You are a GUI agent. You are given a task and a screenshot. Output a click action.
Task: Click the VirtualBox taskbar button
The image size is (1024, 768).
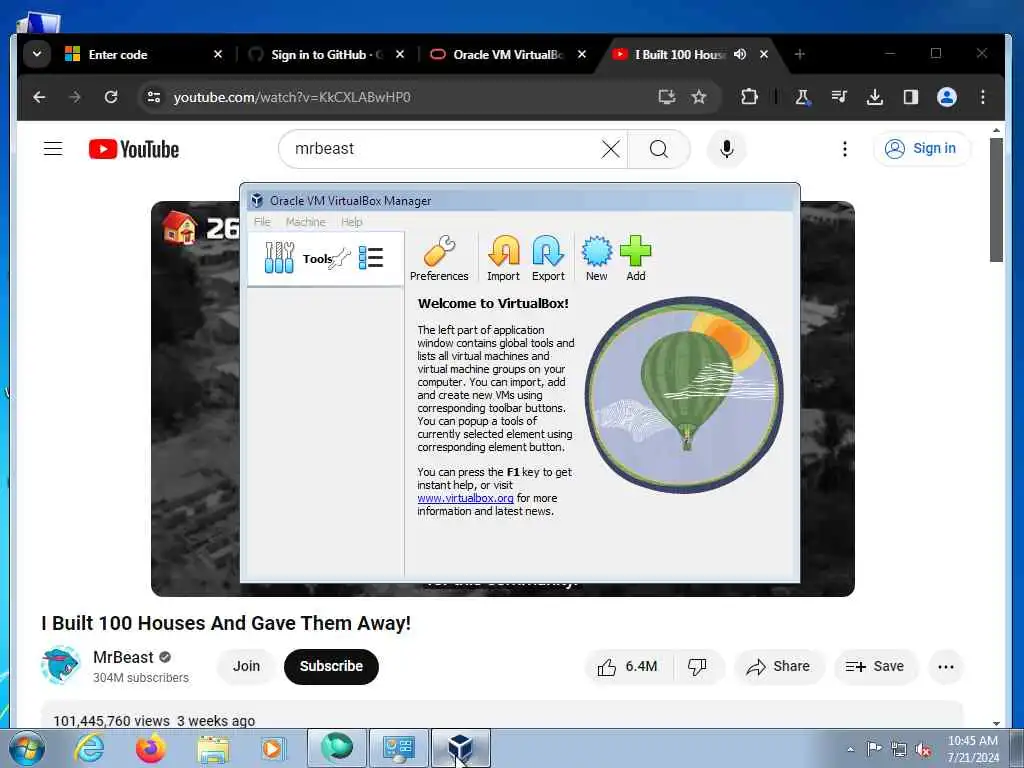460,748
